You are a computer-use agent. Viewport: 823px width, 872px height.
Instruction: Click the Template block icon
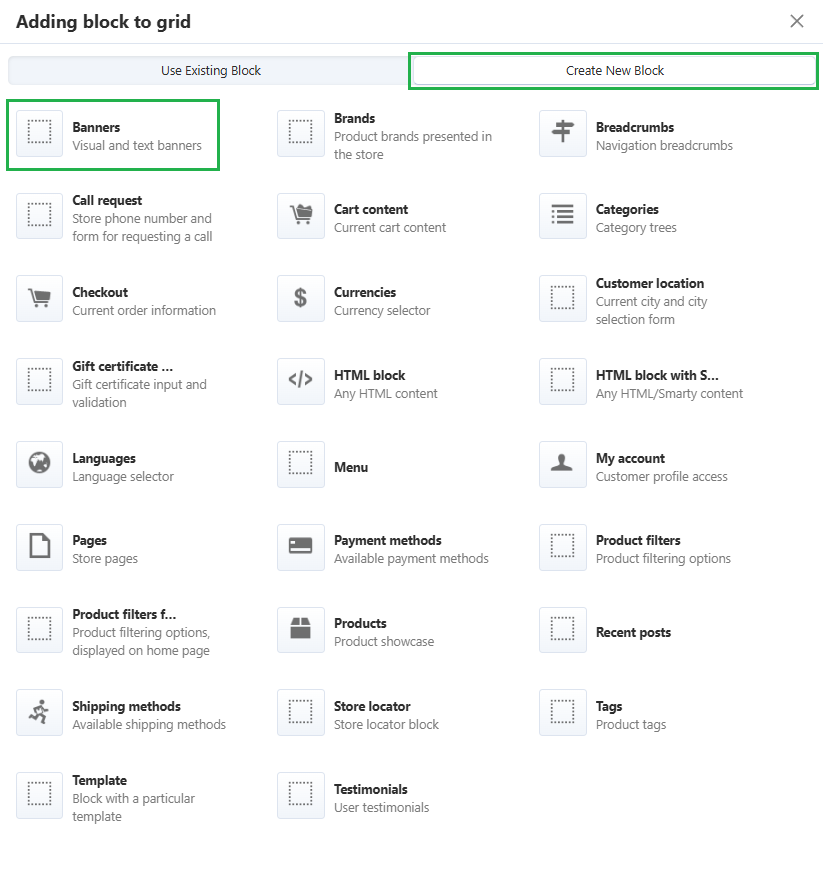click(39, 795)
